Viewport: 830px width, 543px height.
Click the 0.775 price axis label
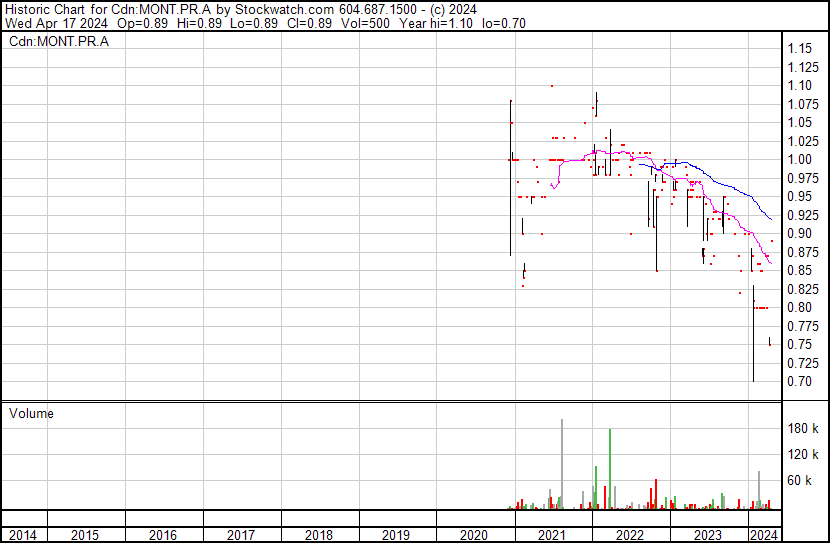pos(803,327)
